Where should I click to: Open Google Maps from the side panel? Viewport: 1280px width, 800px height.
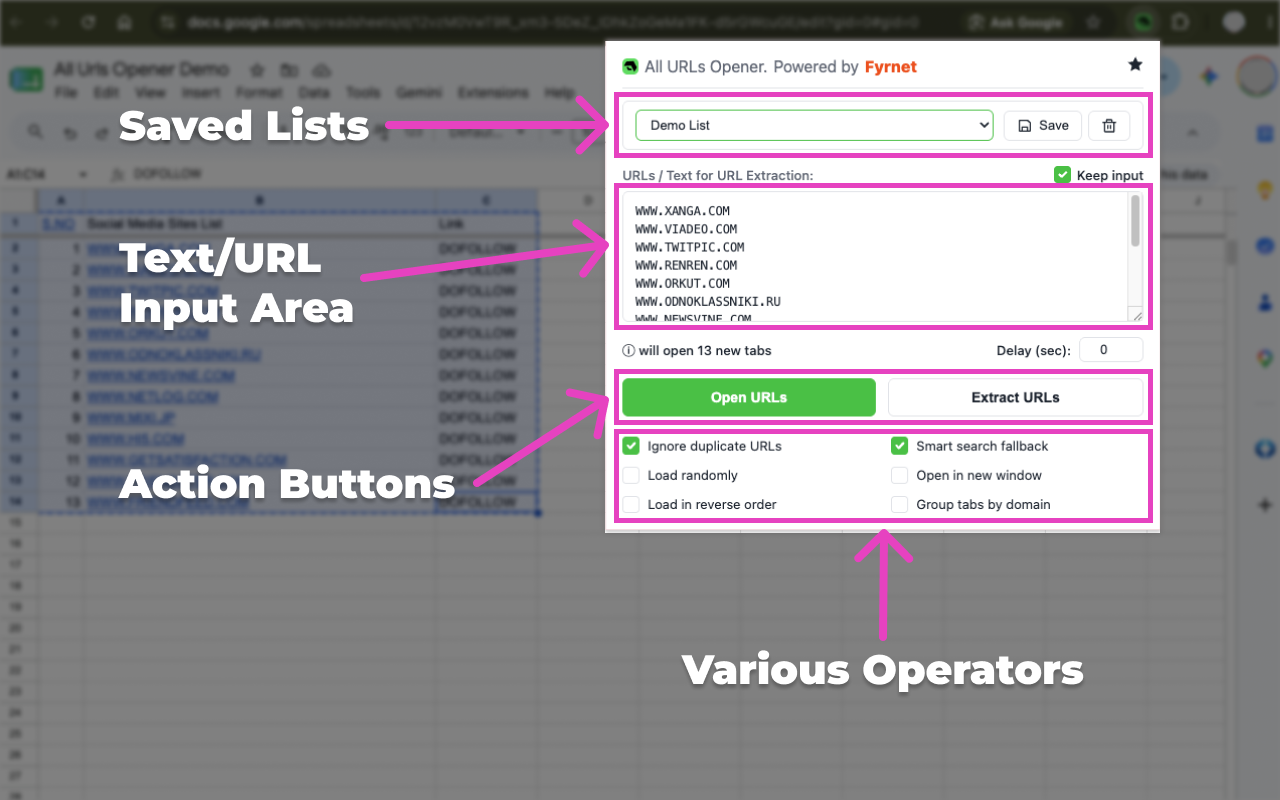(1265, 357)
